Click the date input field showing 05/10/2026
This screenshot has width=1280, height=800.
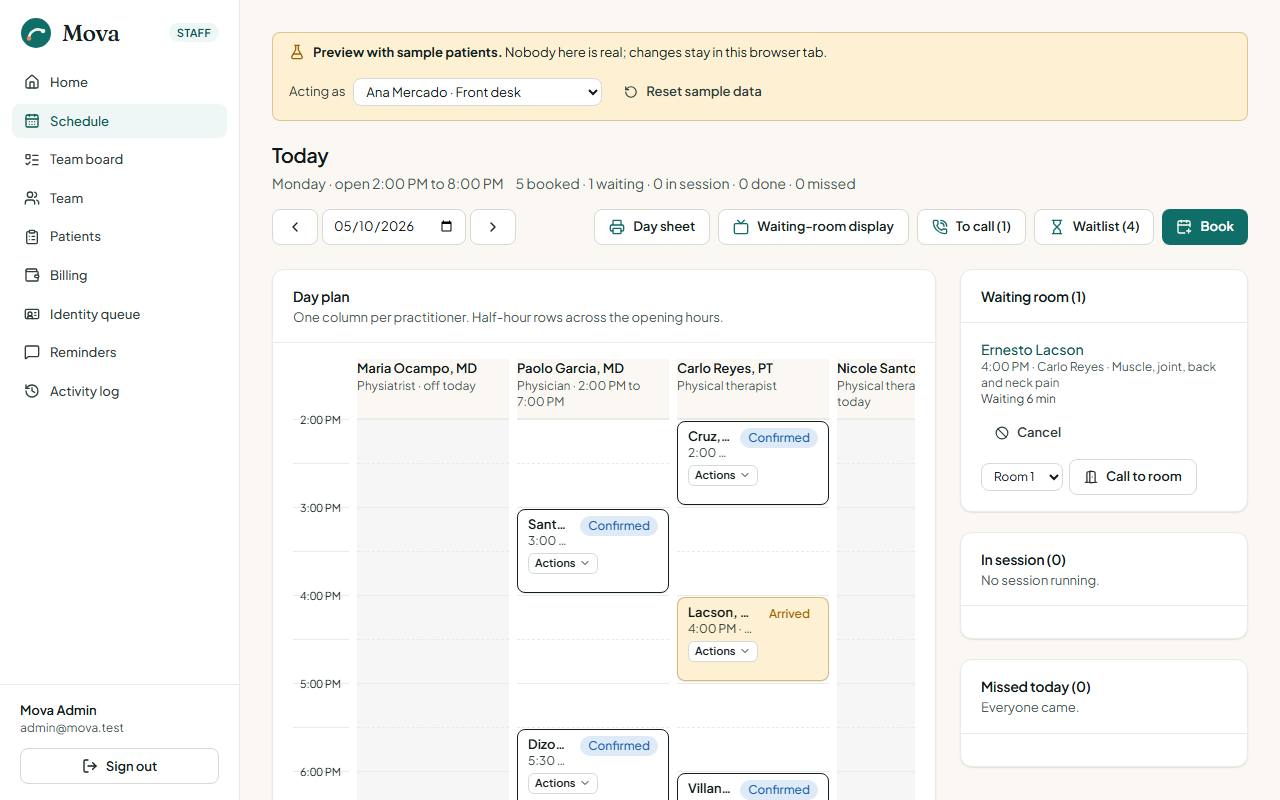click(393, 227)
